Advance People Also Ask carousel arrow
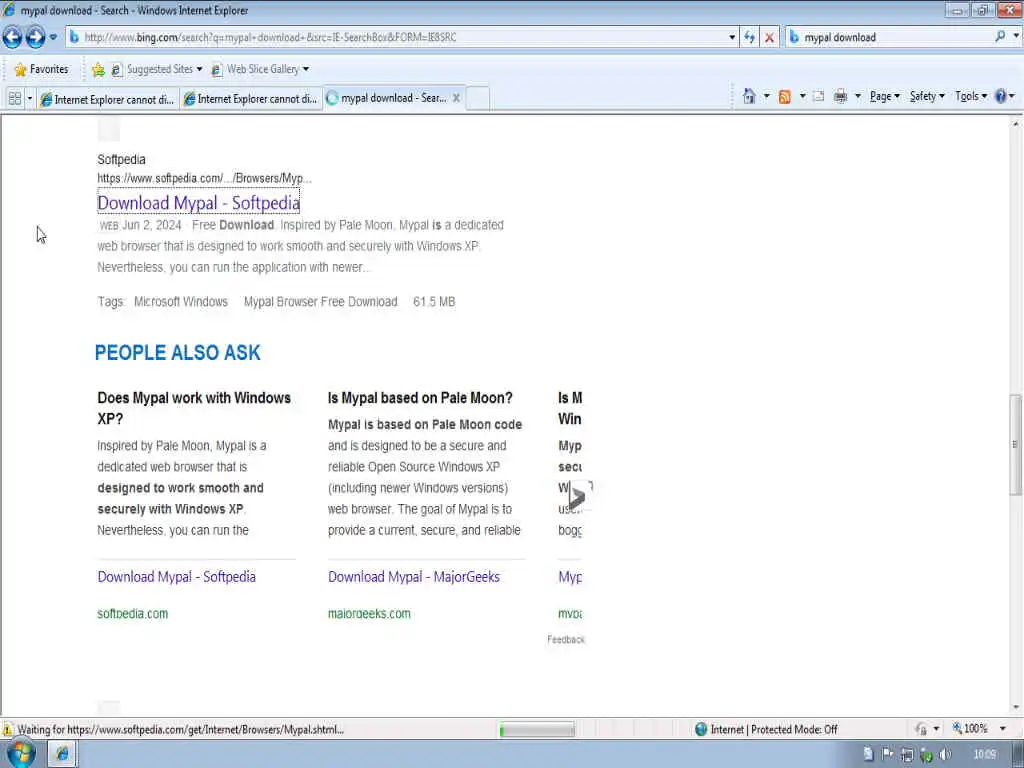1024x768 pixels. tap(578, 497)
